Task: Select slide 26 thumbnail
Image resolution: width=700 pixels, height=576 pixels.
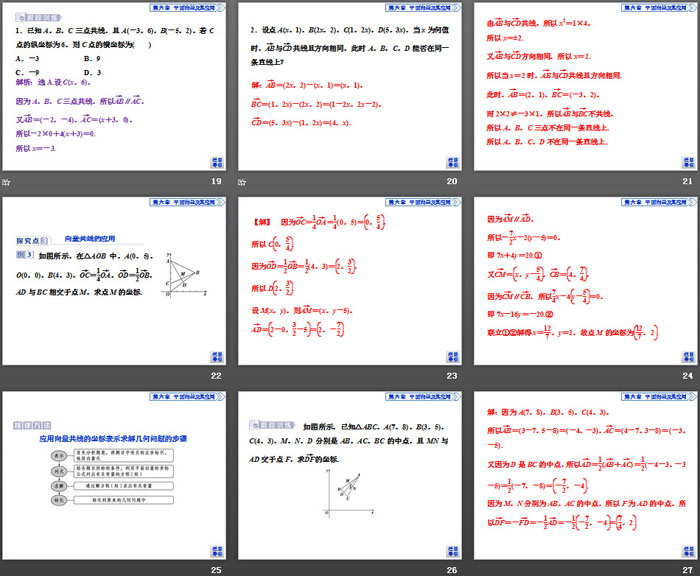Action: point(350,476)
